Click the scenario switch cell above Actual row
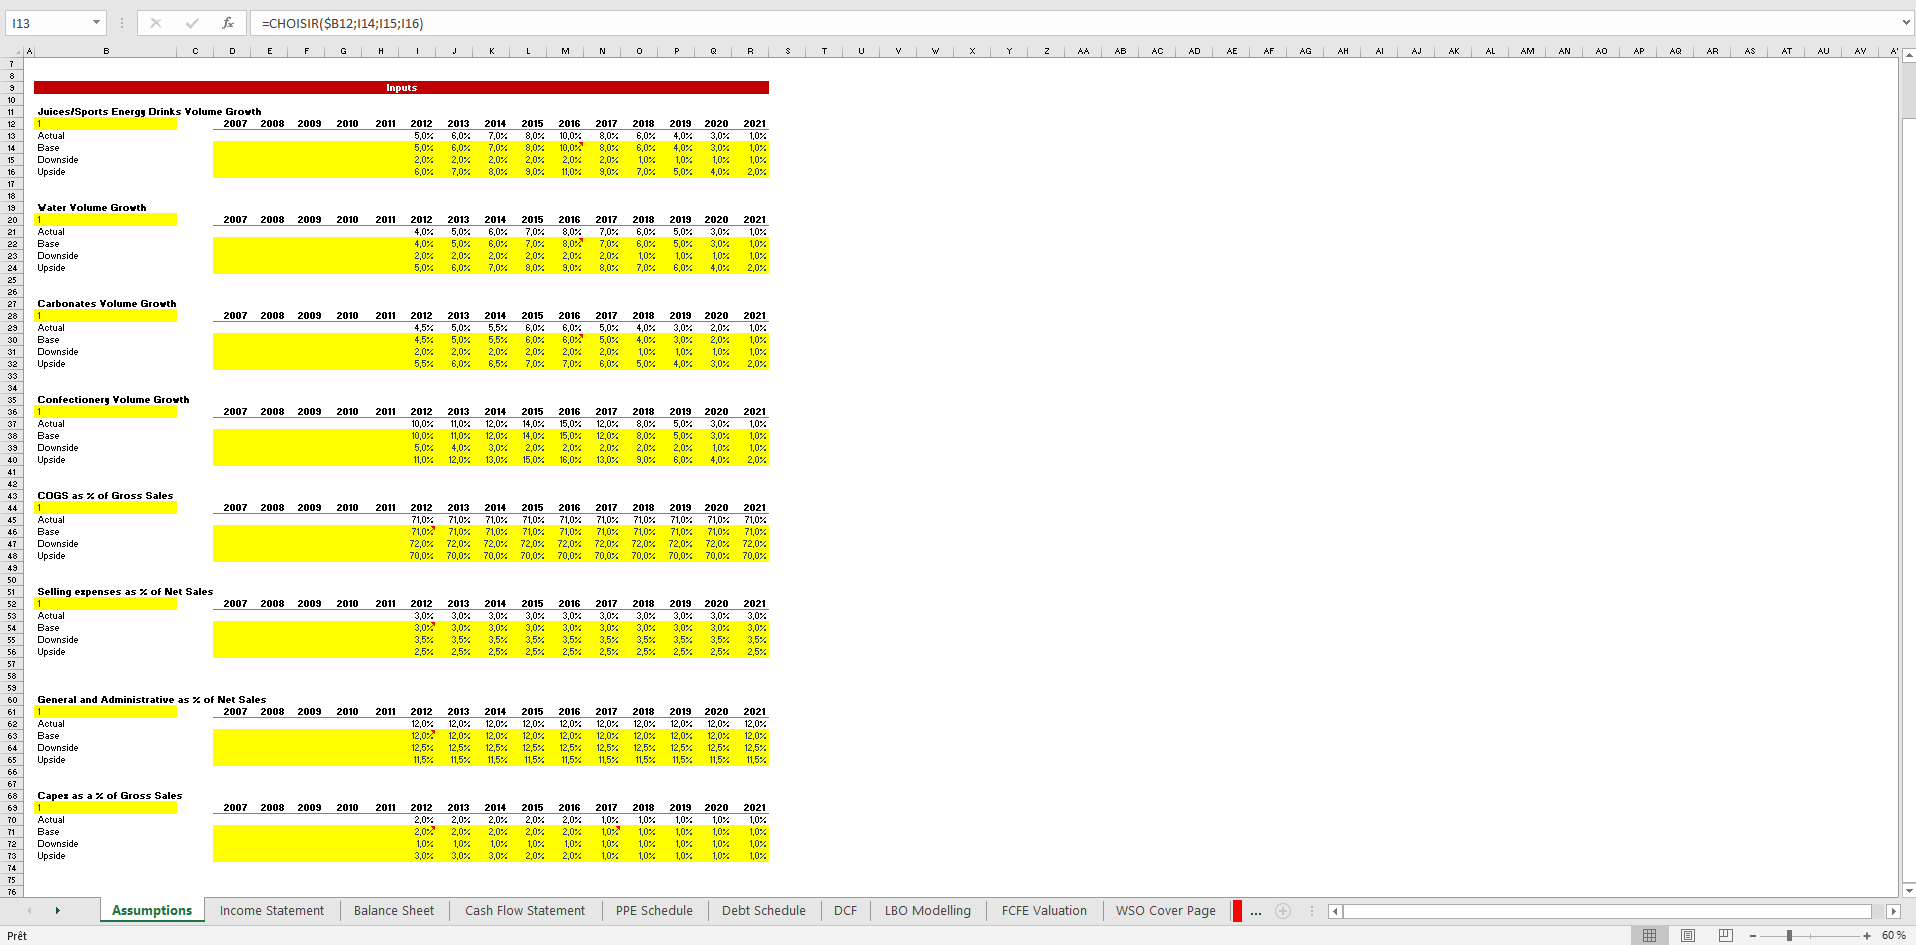 pos(106,123)
